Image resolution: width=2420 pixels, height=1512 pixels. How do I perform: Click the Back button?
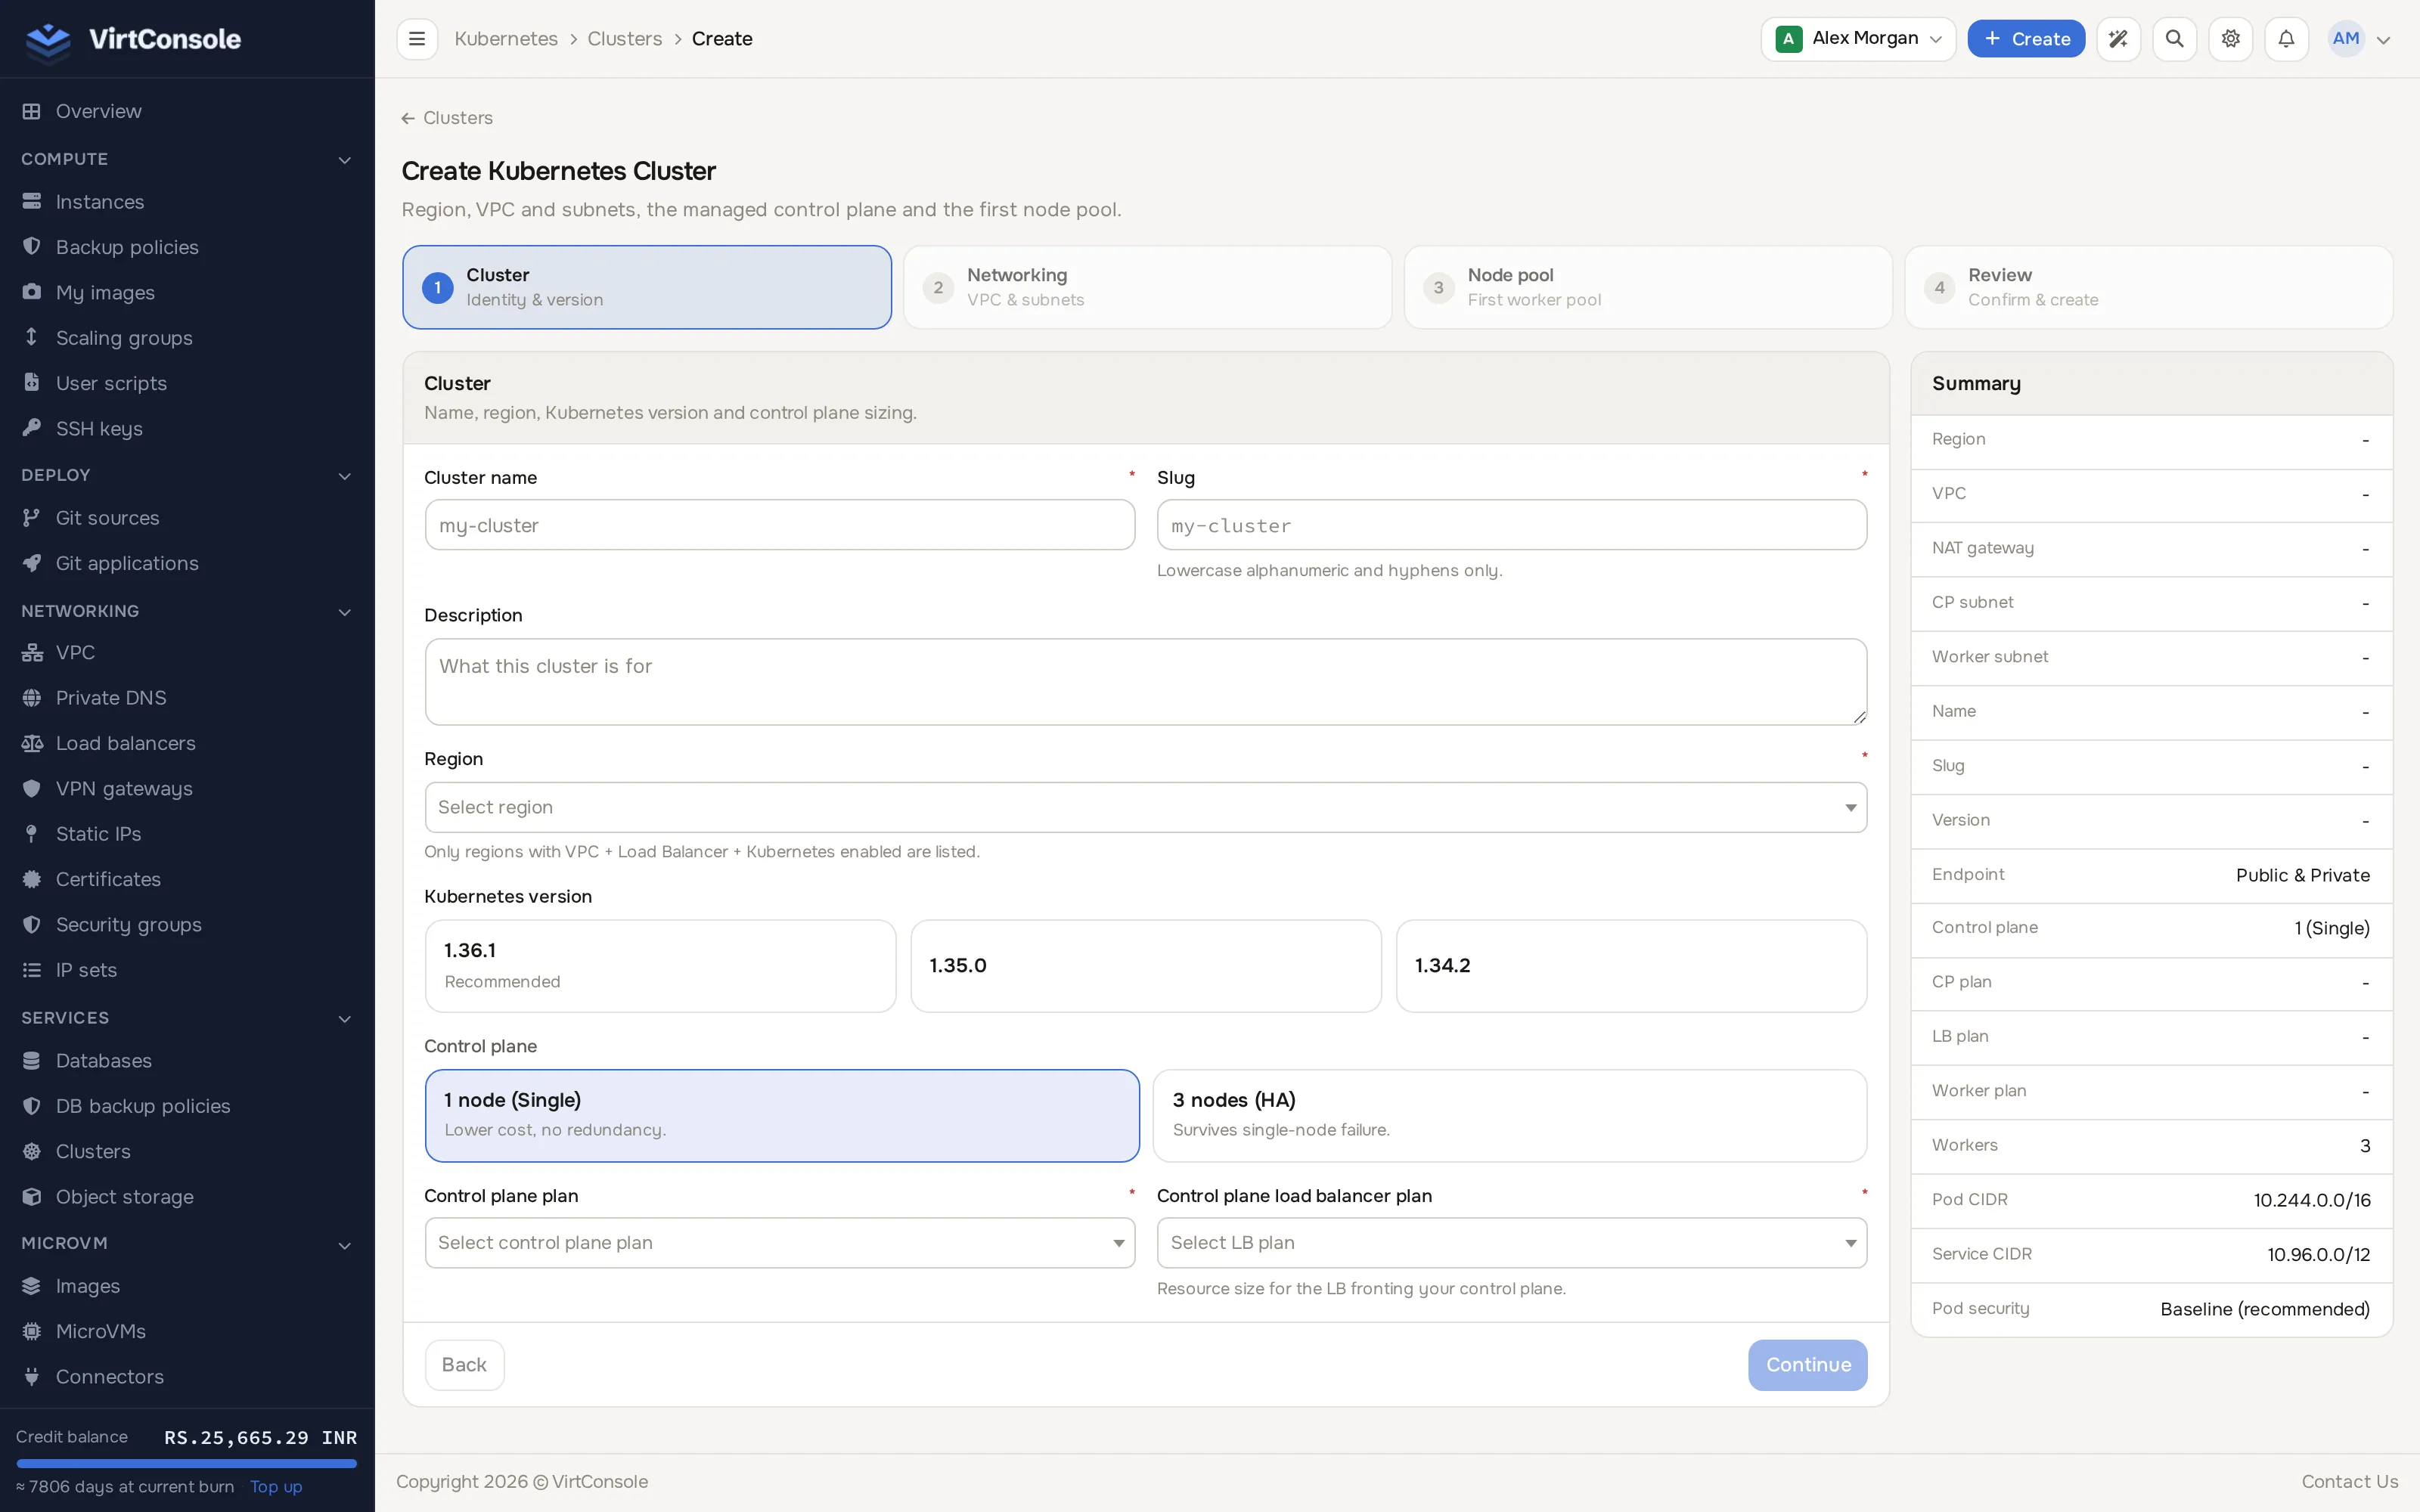coord(464,1365)
